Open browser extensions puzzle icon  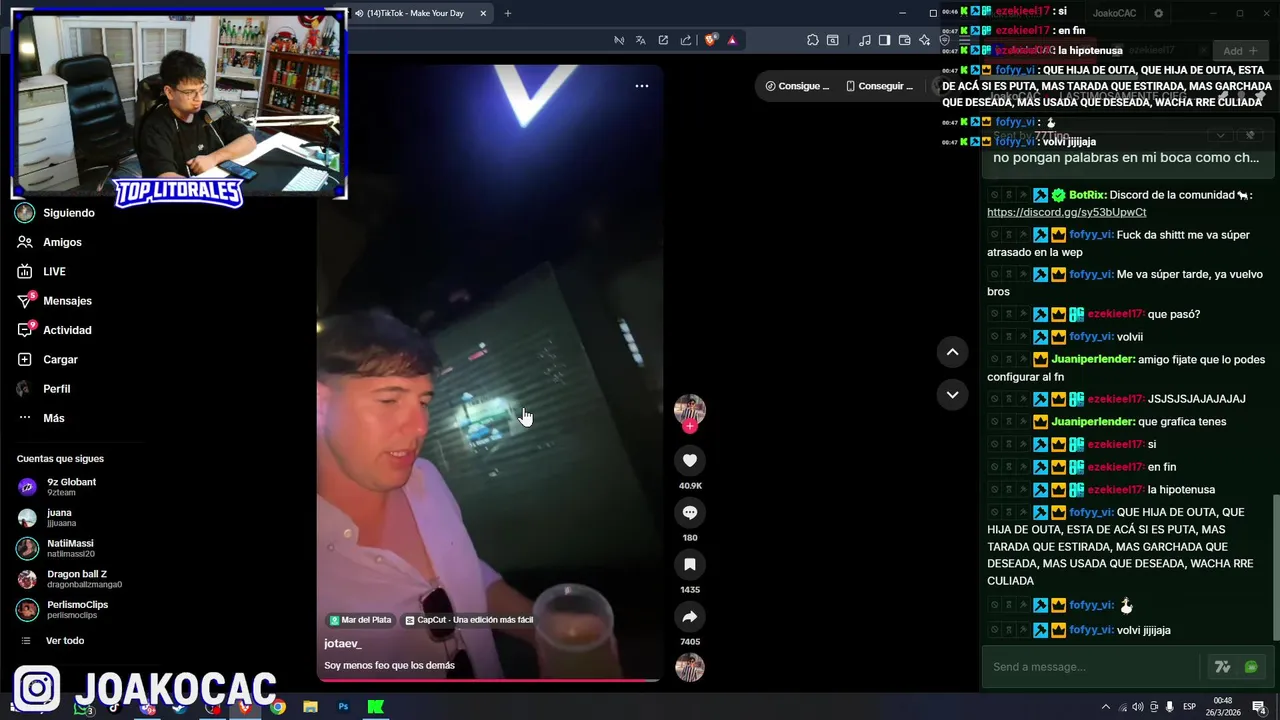[x=813, y=40]
